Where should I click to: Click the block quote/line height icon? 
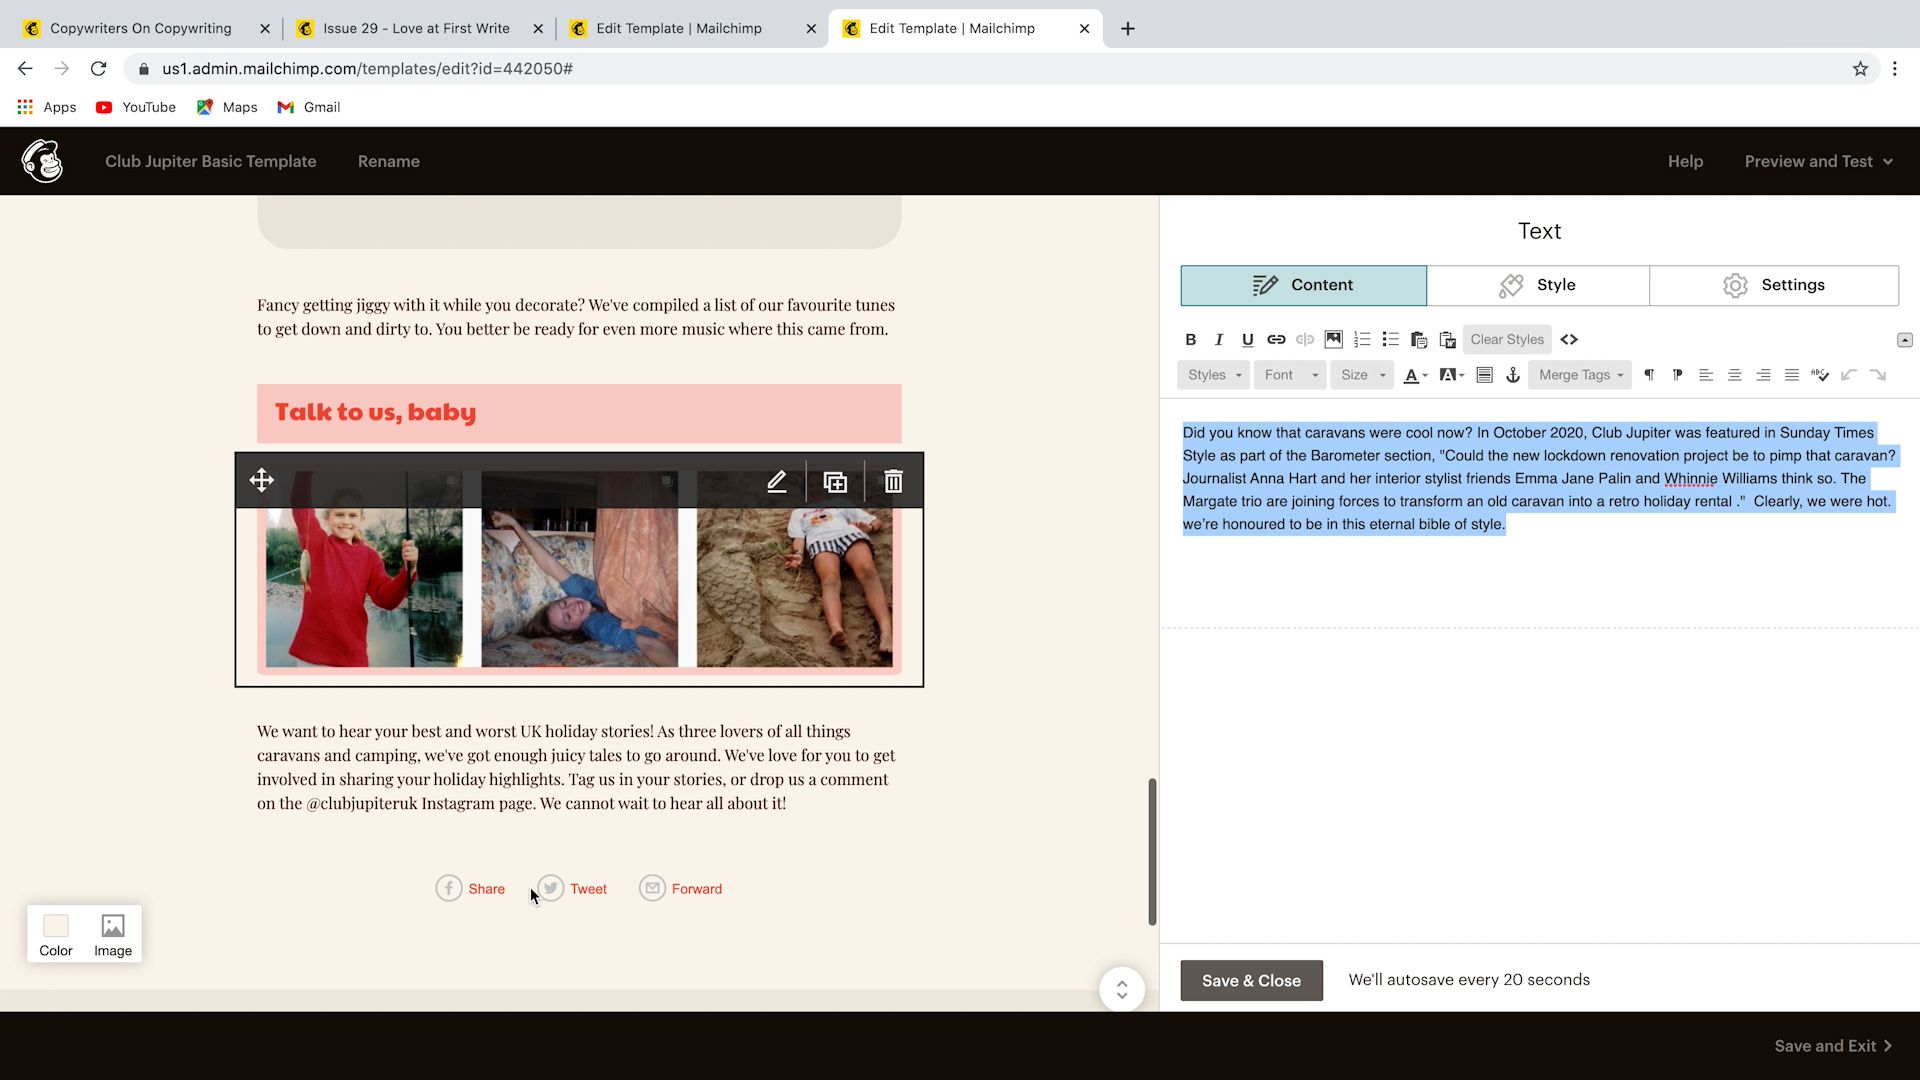coord(1485,375)
